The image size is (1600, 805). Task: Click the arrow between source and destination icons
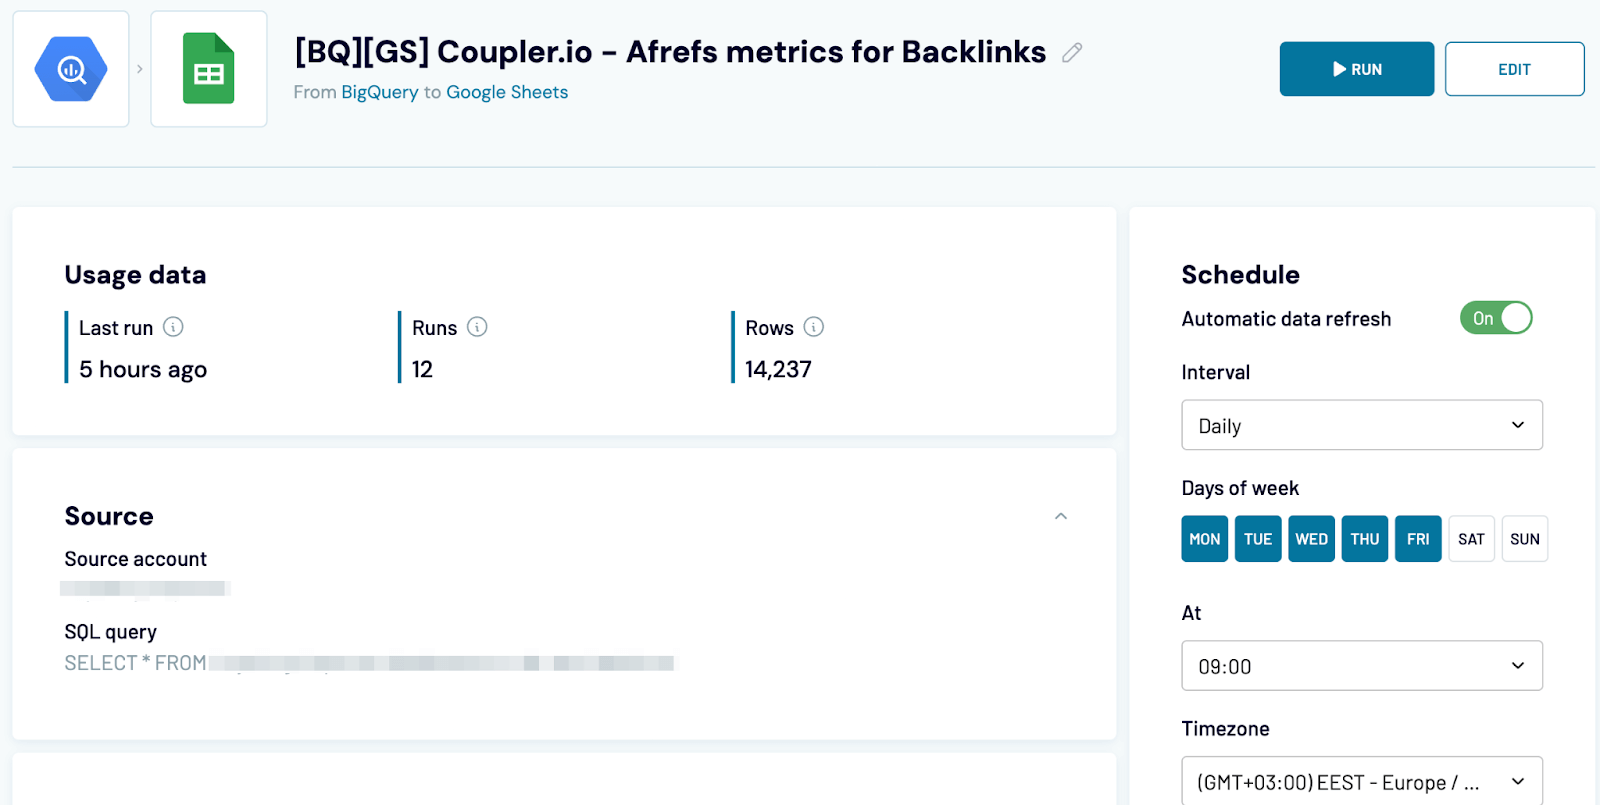[x=139, y=68]
